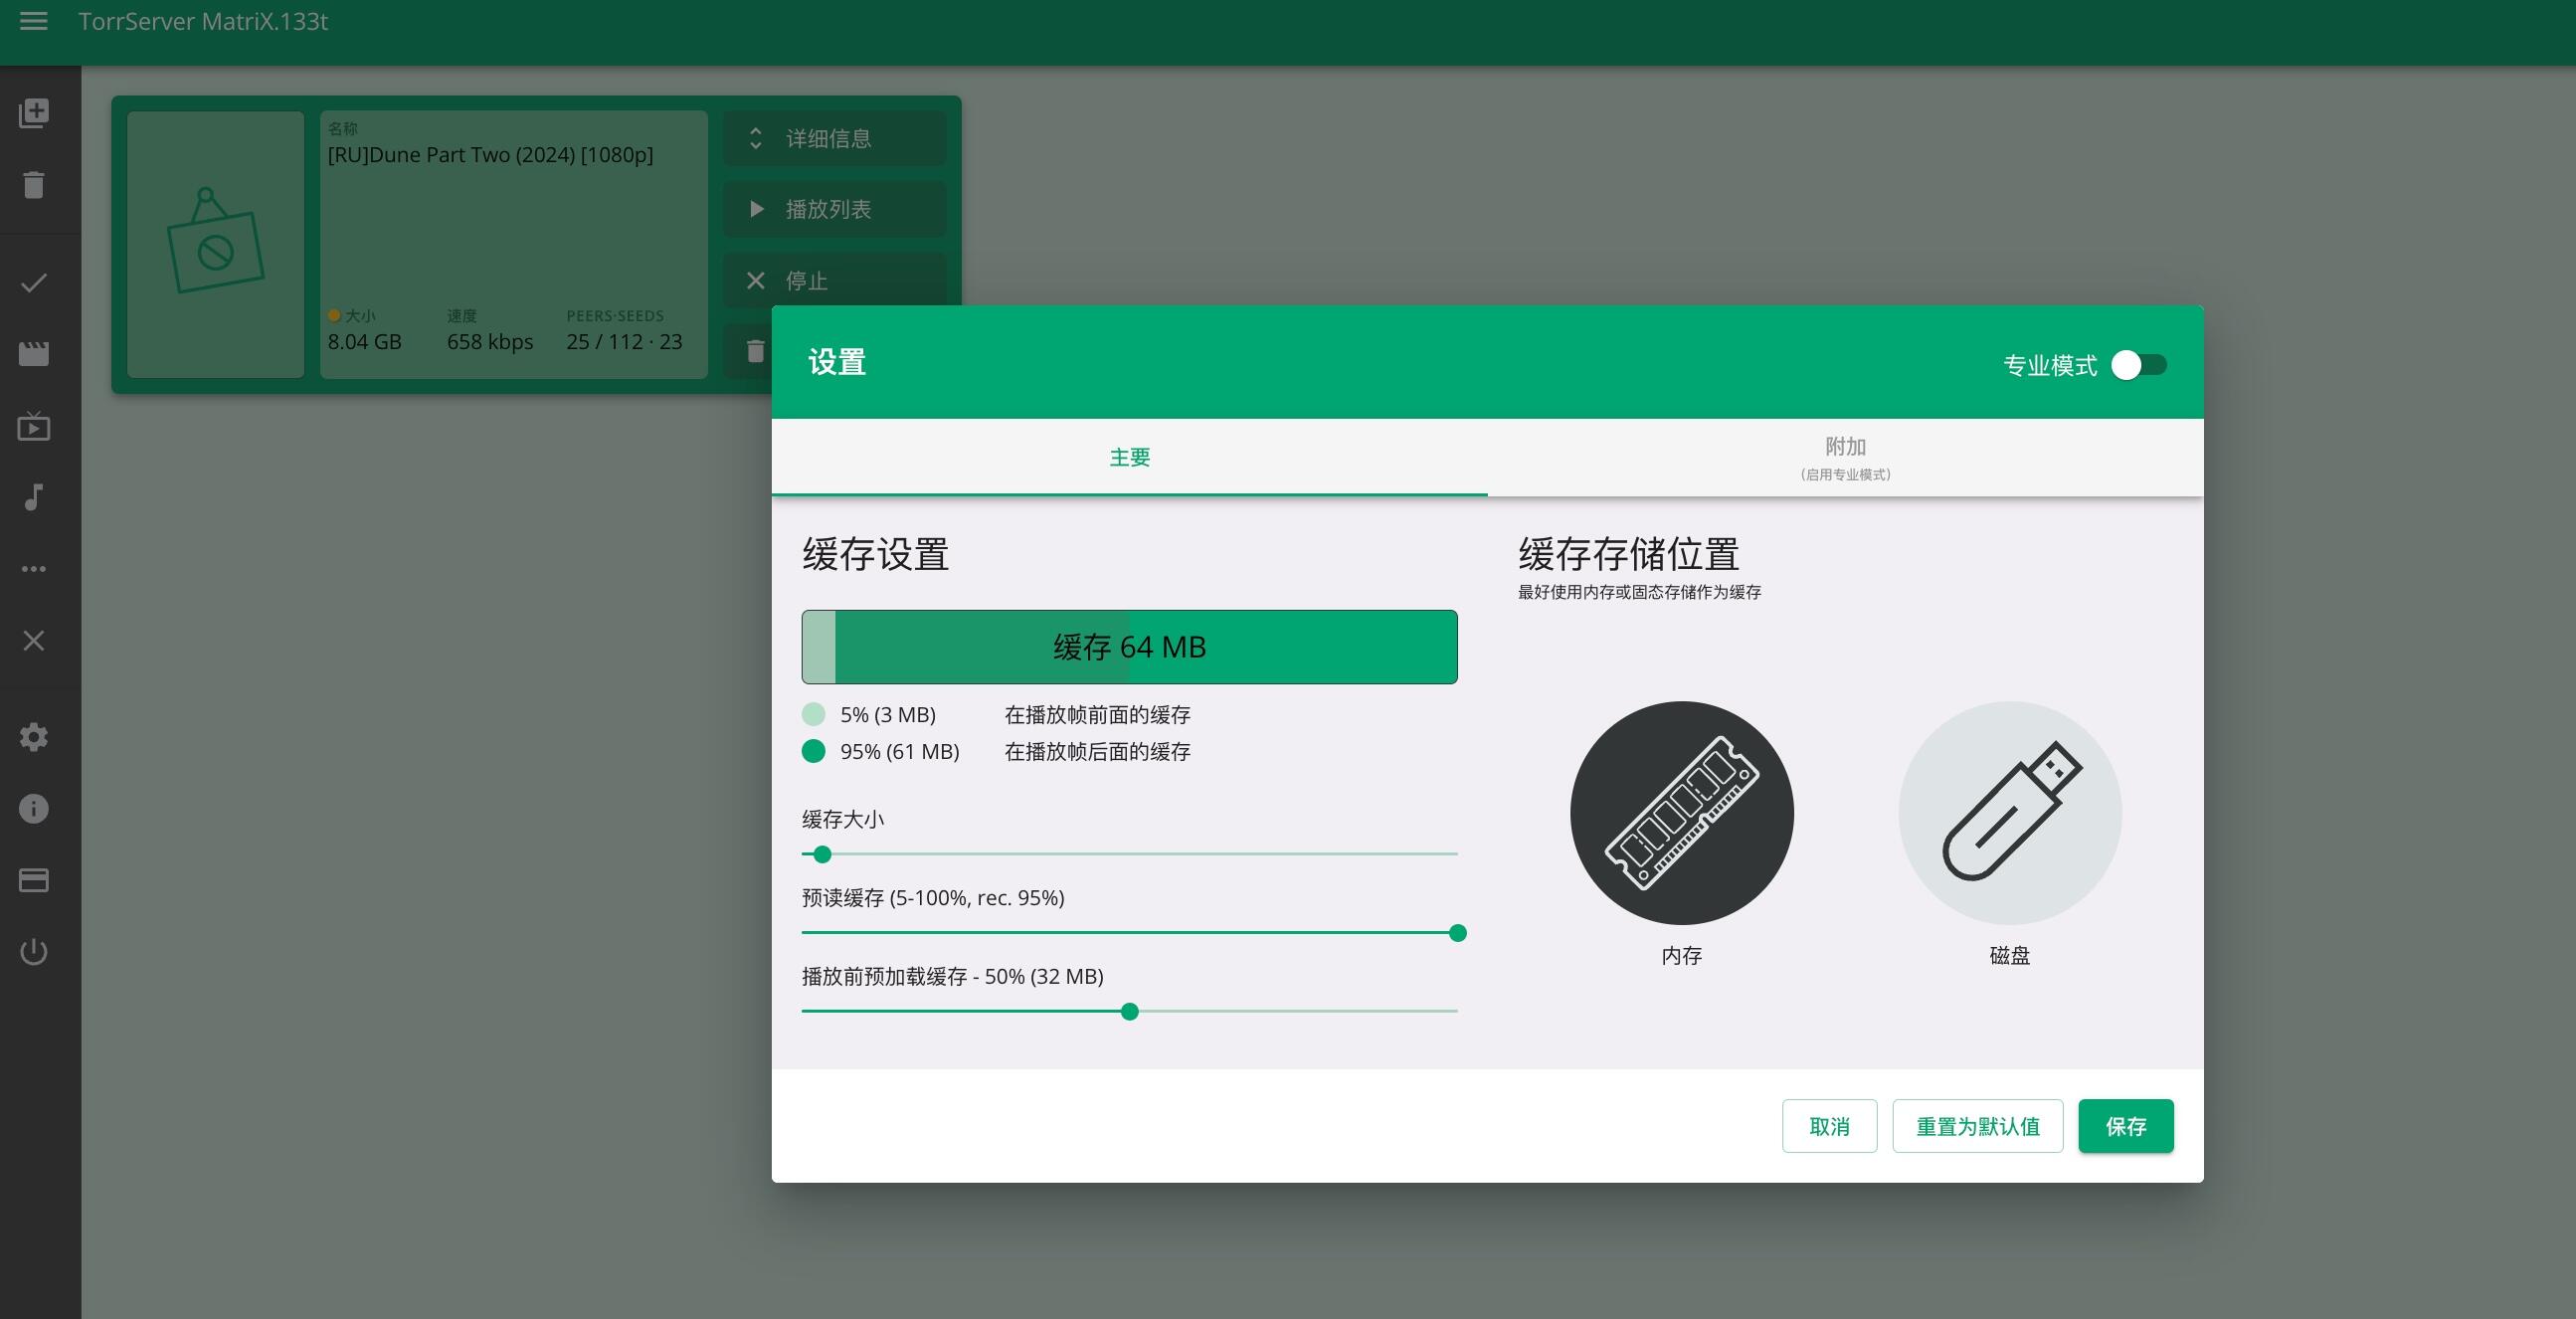The height and width of the screenshot is (1319, 2576).
Task: Click the 播放前预加载缓存 slider handle
Action: pos(1130,1012)
